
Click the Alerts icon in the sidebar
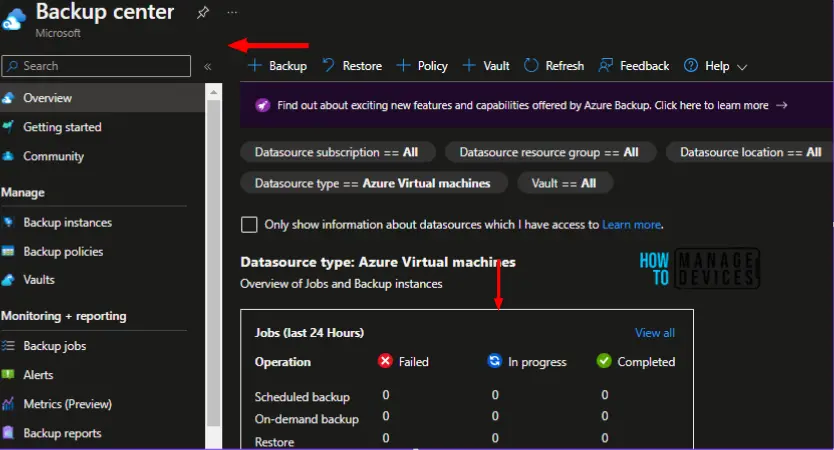(x=8, y=374)
